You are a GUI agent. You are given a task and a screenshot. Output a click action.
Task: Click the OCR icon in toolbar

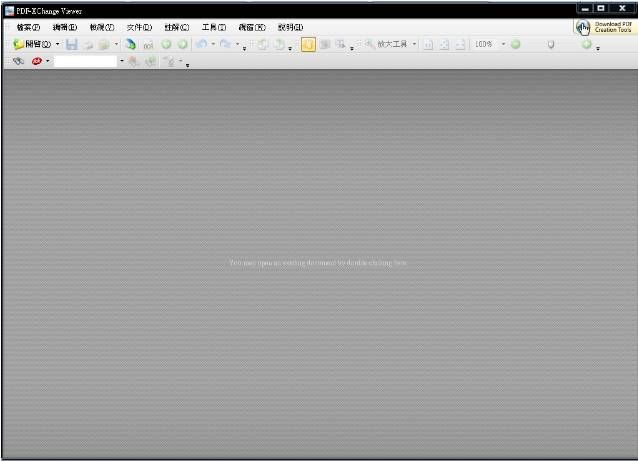[x=148, y=45]
